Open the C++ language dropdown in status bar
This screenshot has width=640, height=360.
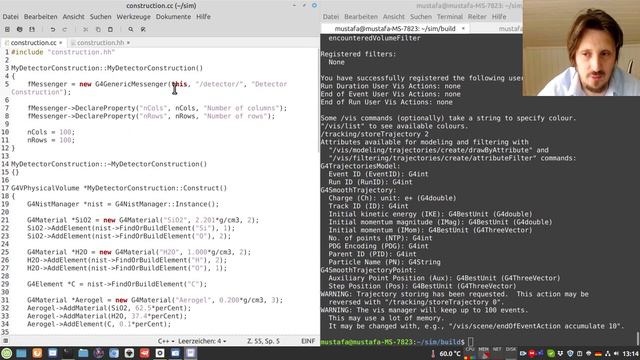point(166,341)
